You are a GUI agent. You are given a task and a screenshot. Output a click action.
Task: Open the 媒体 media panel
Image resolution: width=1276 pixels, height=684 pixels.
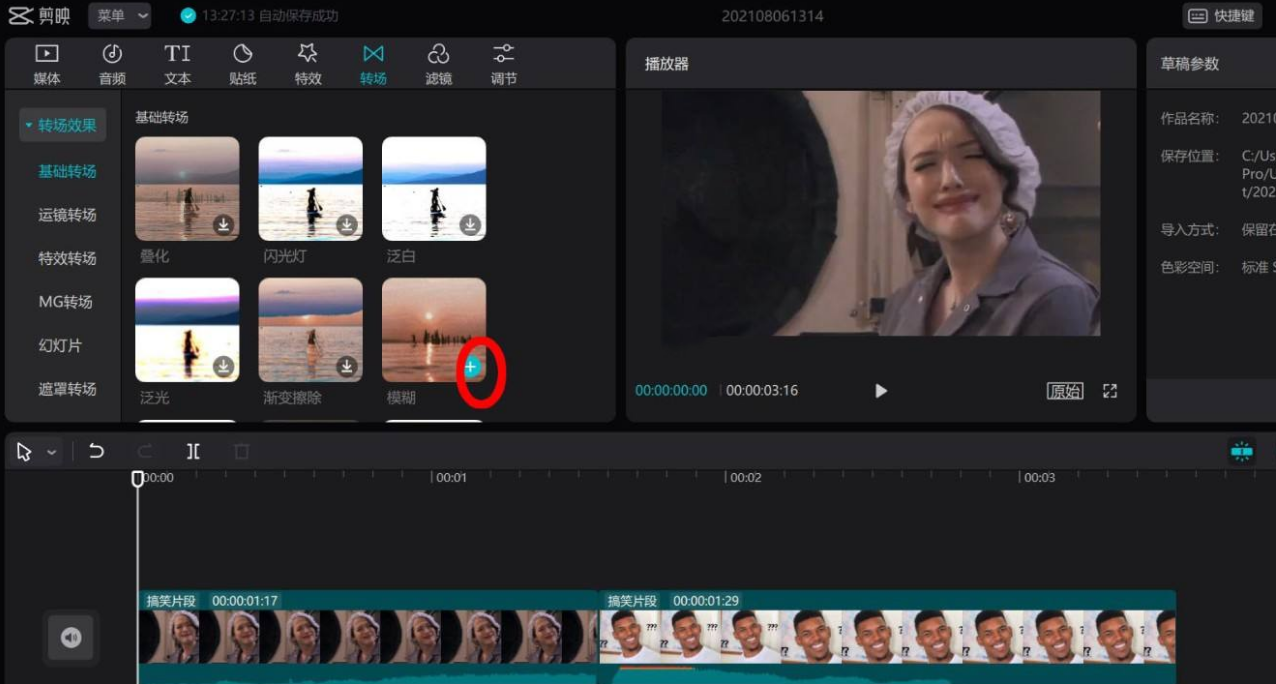47,64
